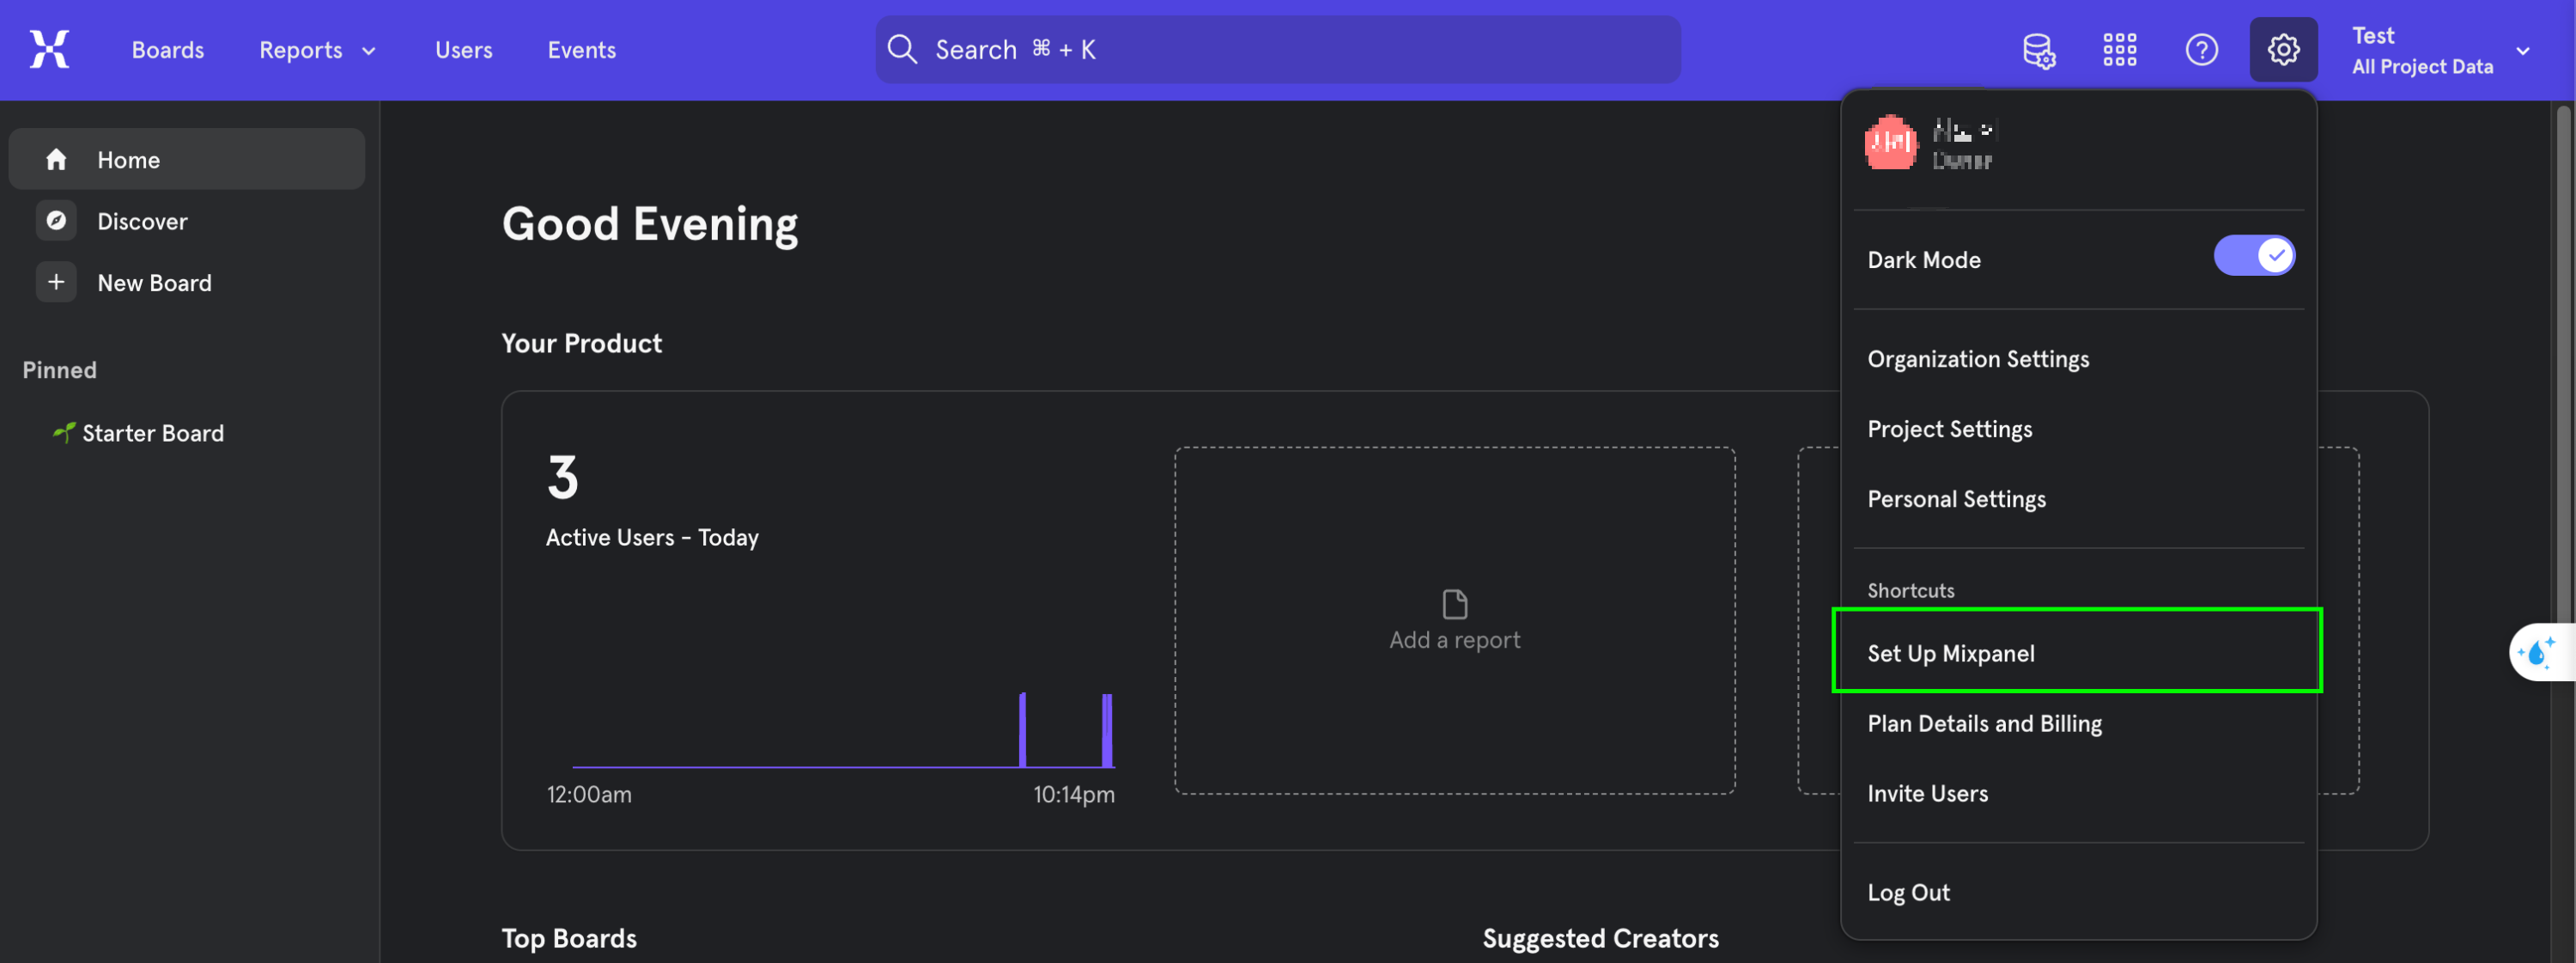Viewport: 2576px width, 963px height.
Task: Open the pinned Starter Board
Action: (153, 433)
